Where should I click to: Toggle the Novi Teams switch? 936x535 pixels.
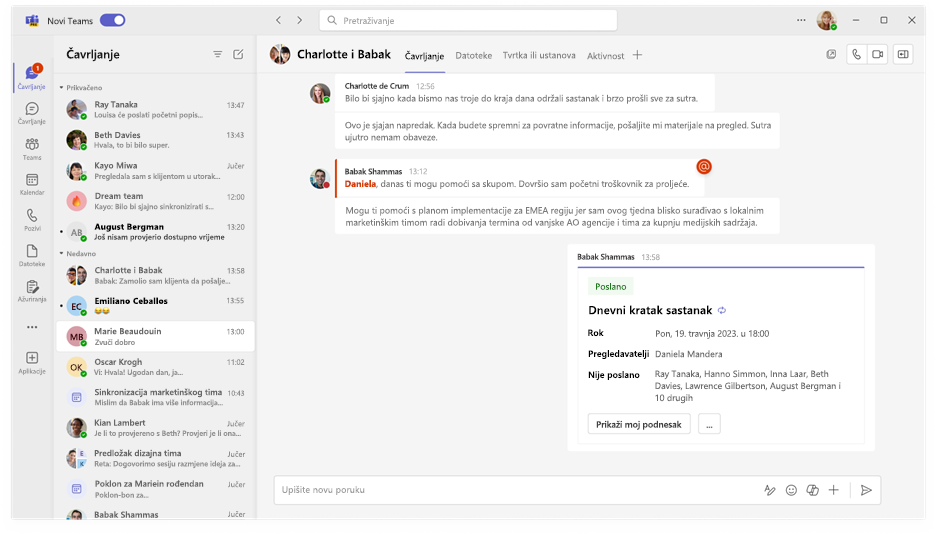[x=112, y=20]
